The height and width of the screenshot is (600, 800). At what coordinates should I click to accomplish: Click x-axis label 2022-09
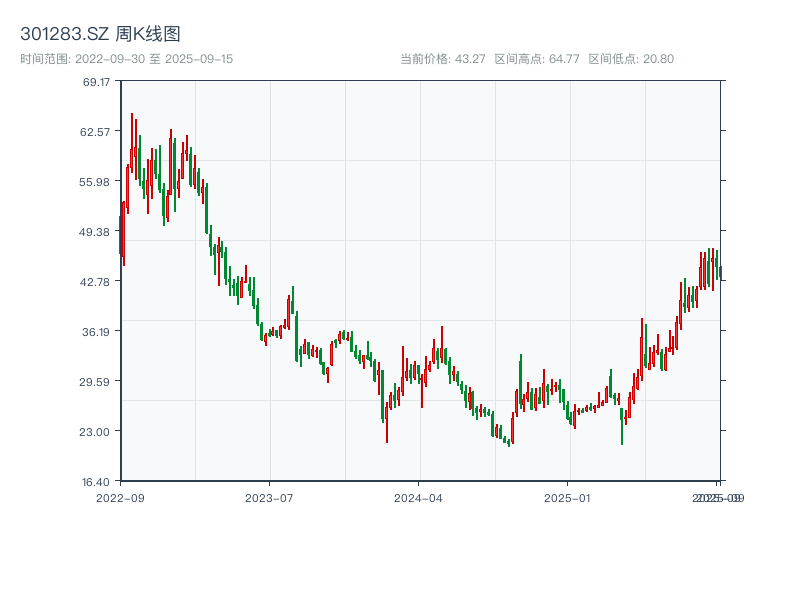tap(120, 498)
